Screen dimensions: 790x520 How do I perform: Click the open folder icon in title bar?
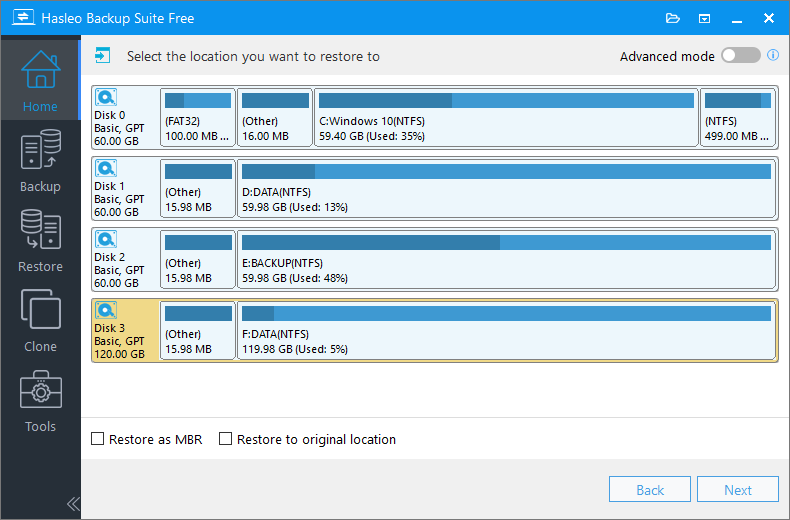[x=672, y=18]
